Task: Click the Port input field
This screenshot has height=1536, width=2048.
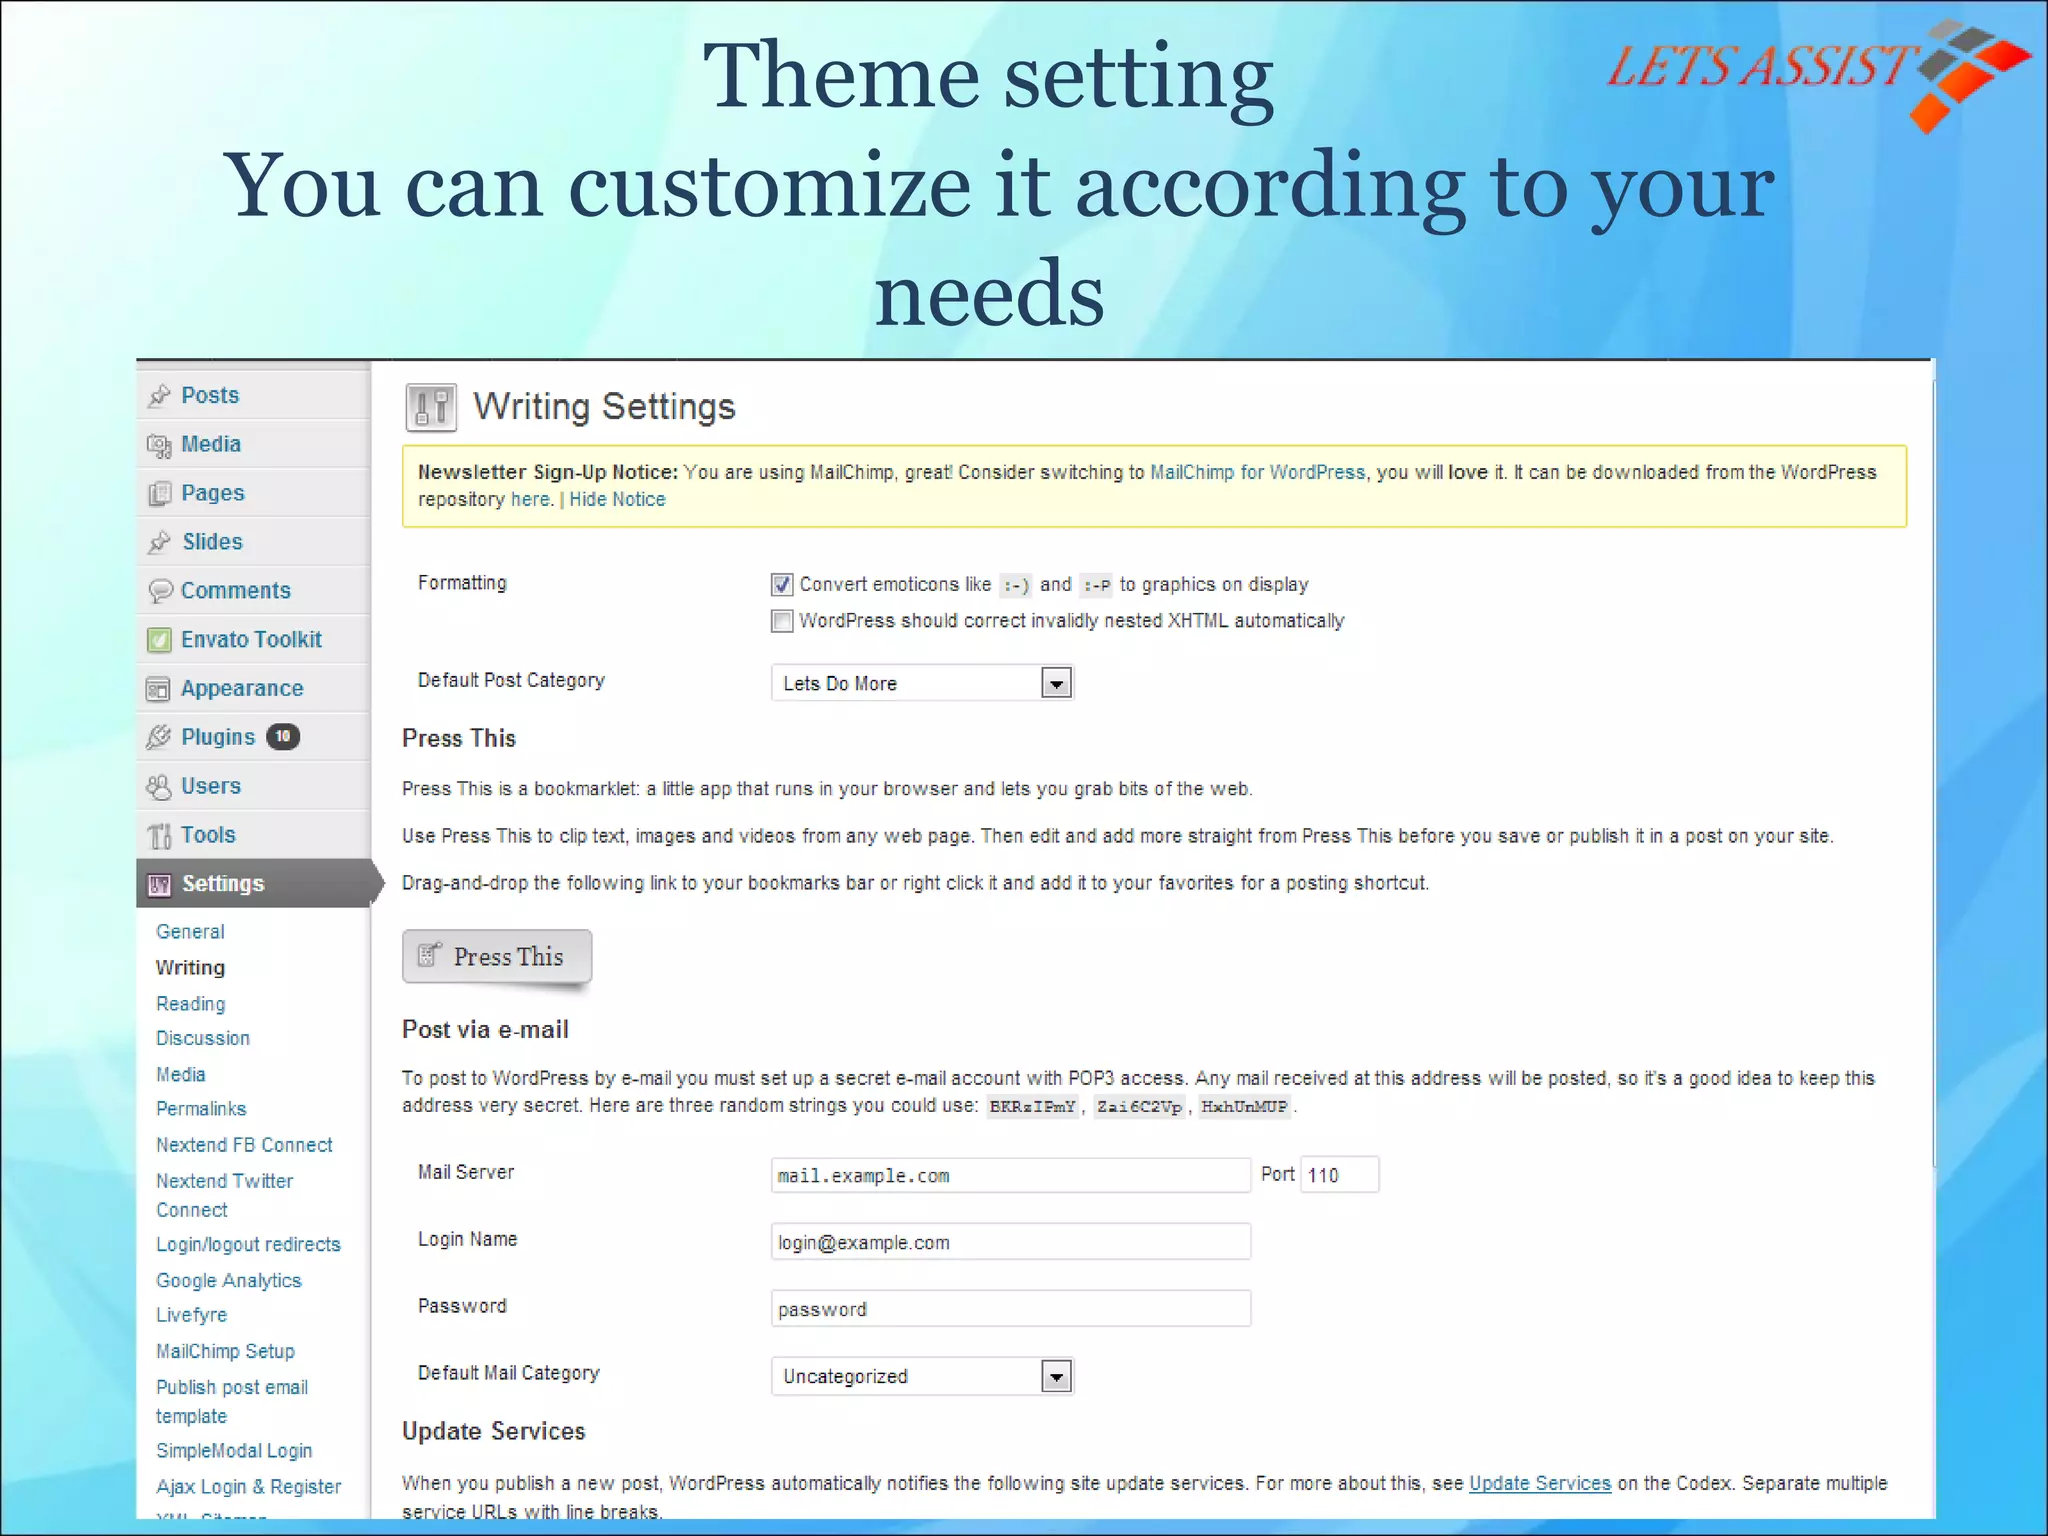Action: click(1339, 1175)
